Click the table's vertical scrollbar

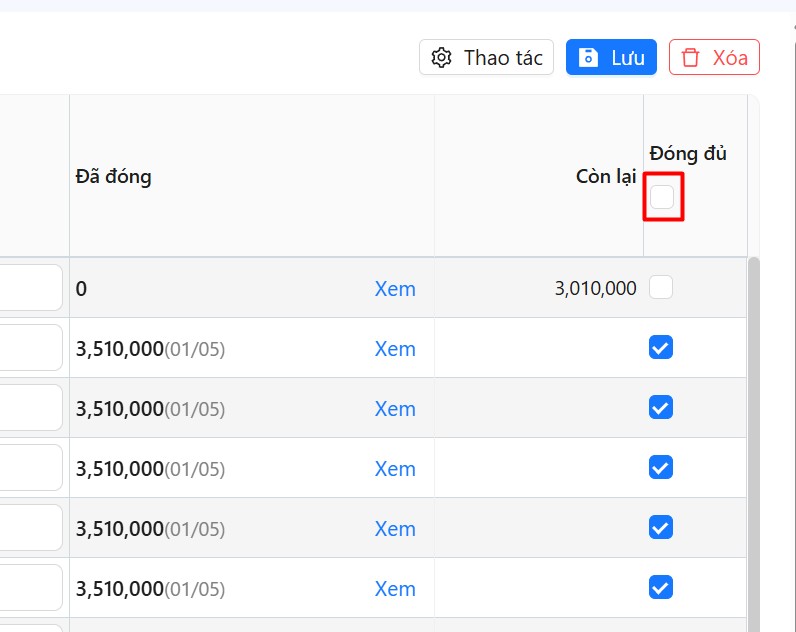click(x=754, y=440)
